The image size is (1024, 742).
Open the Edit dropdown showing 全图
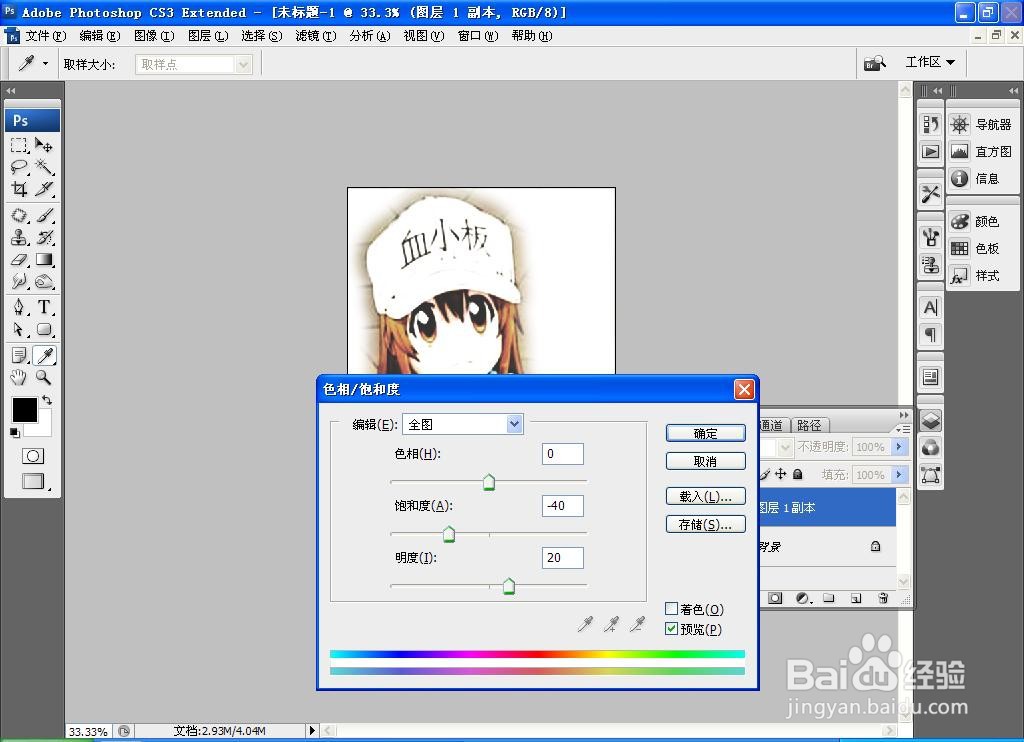(x=463, y=424)
